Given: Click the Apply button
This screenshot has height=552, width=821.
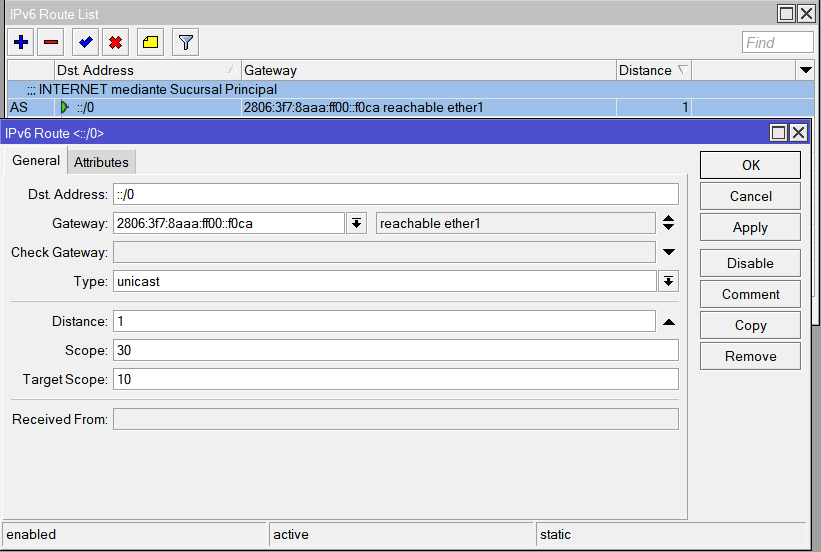Looking at the screenshot, I should click(750, 227).
